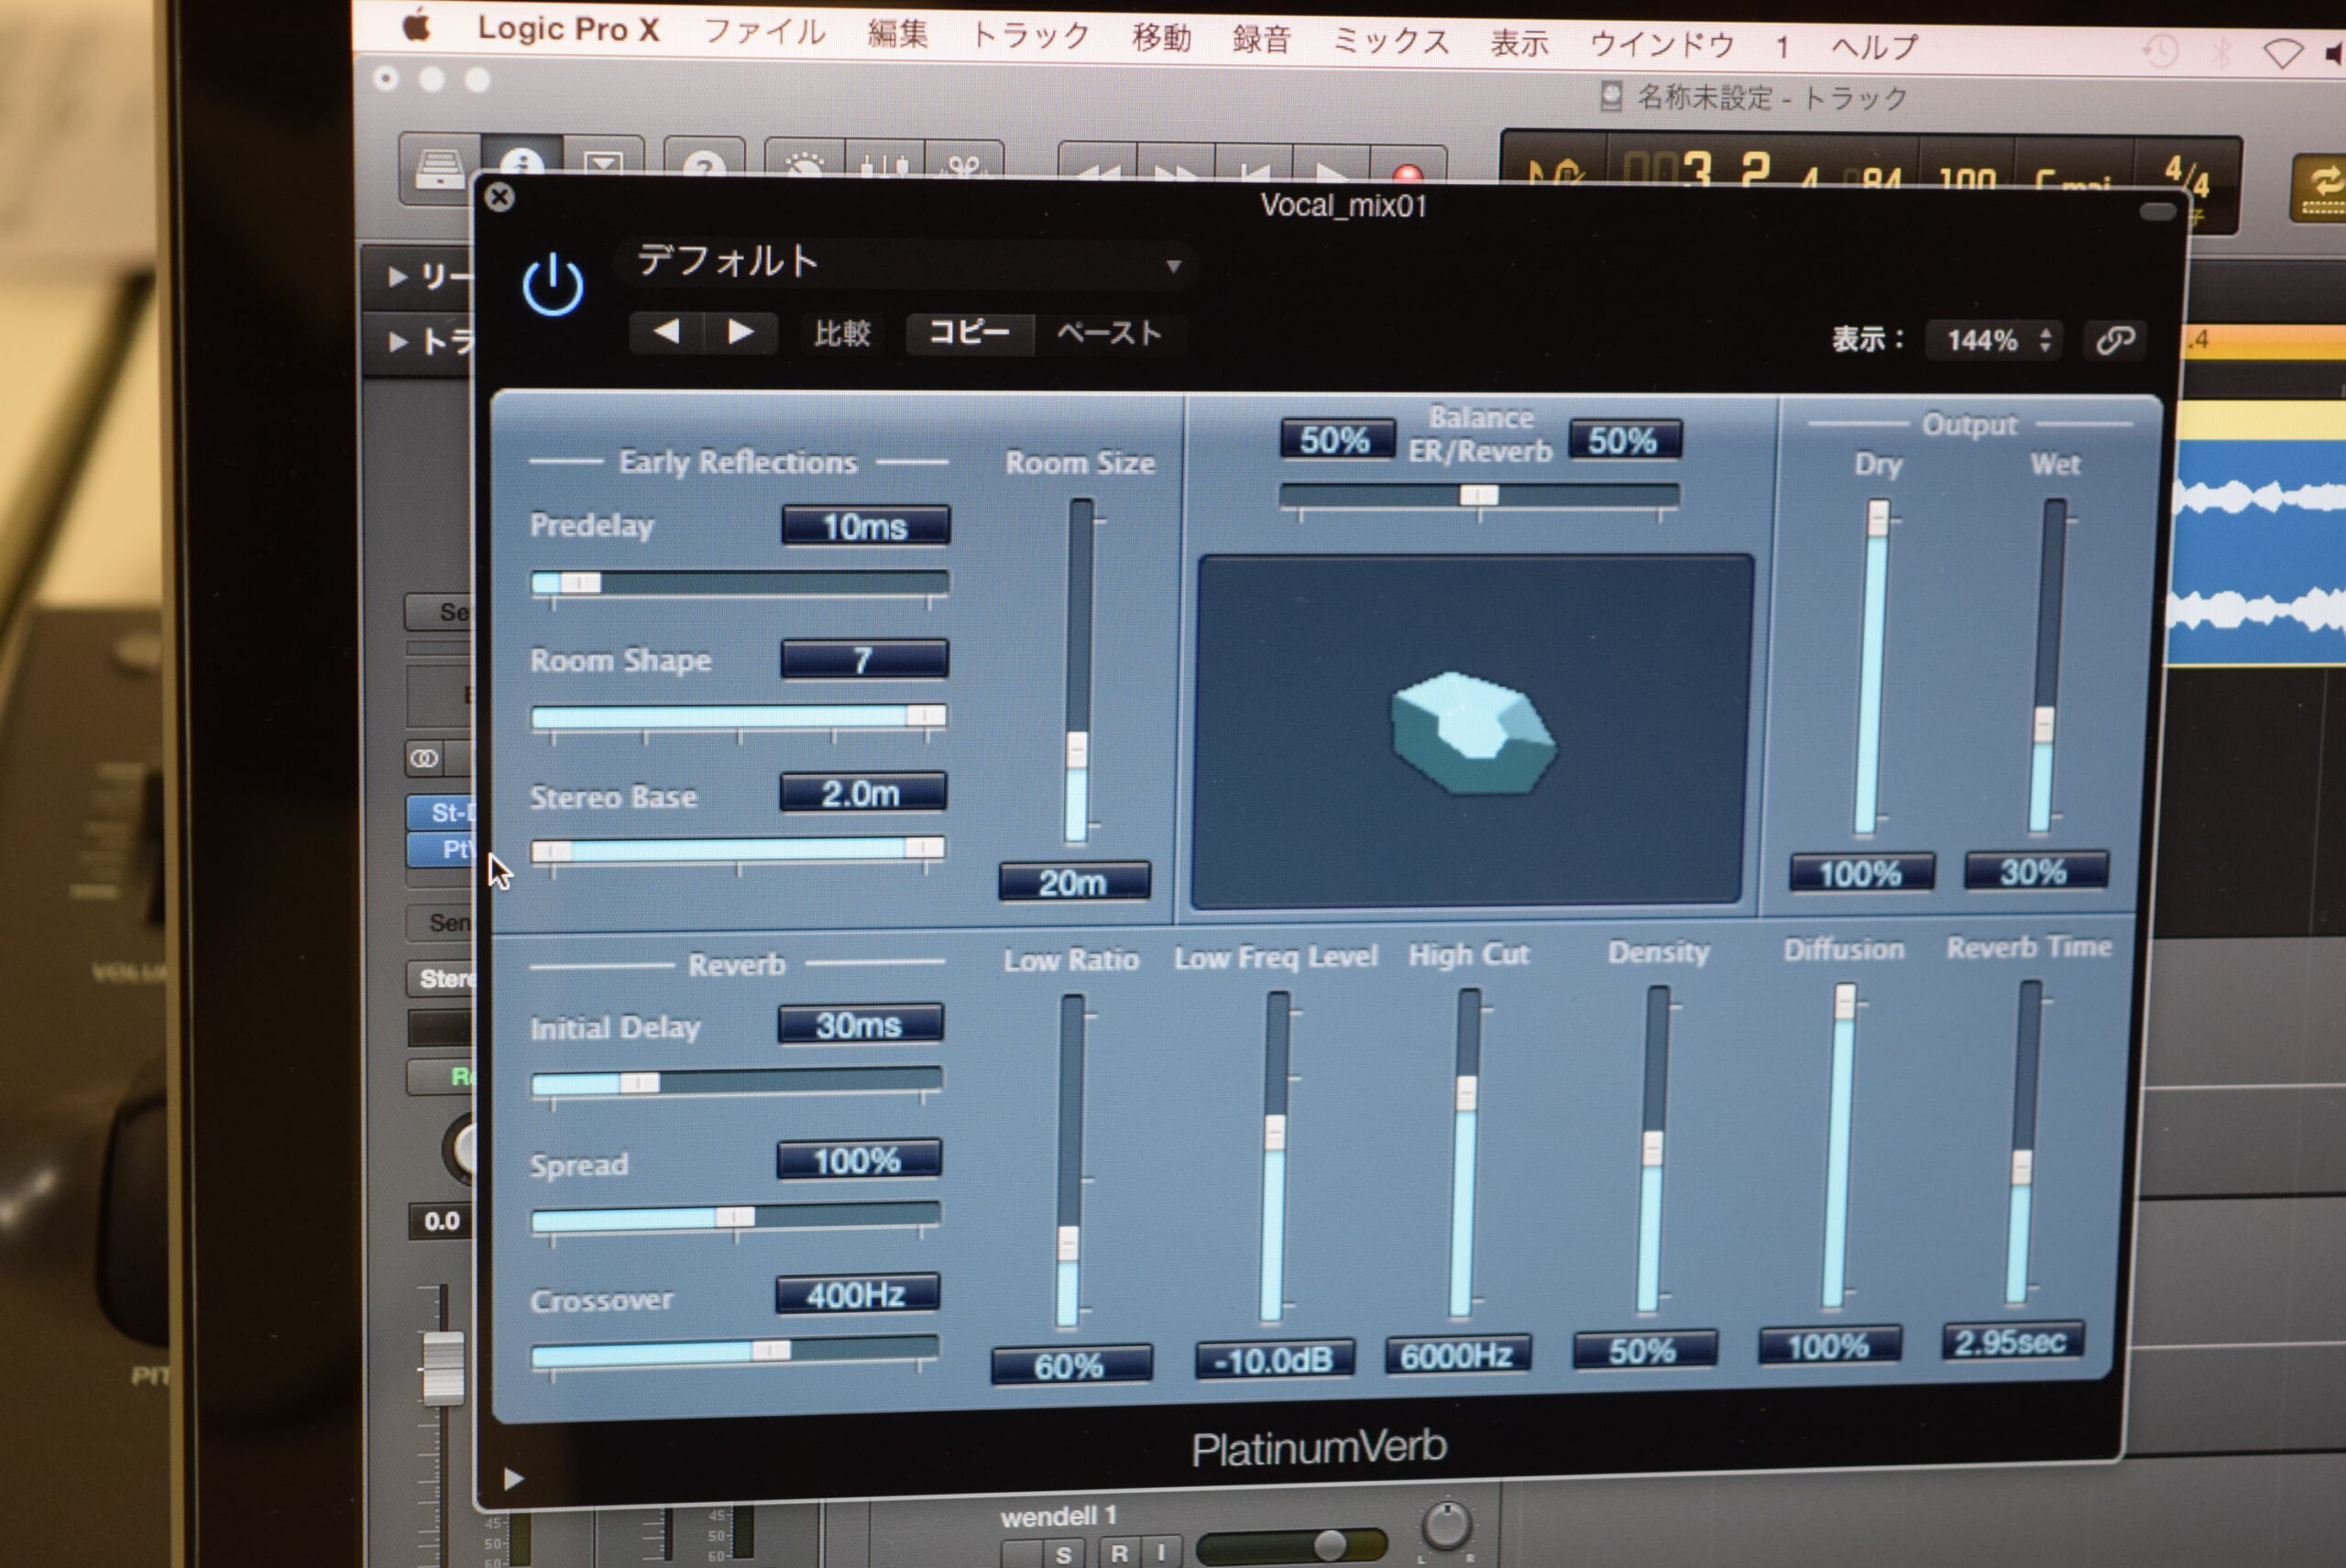Click the Initial Delay 30ms value
Screen dimensions: 2346x1568
click(859, 1025)
